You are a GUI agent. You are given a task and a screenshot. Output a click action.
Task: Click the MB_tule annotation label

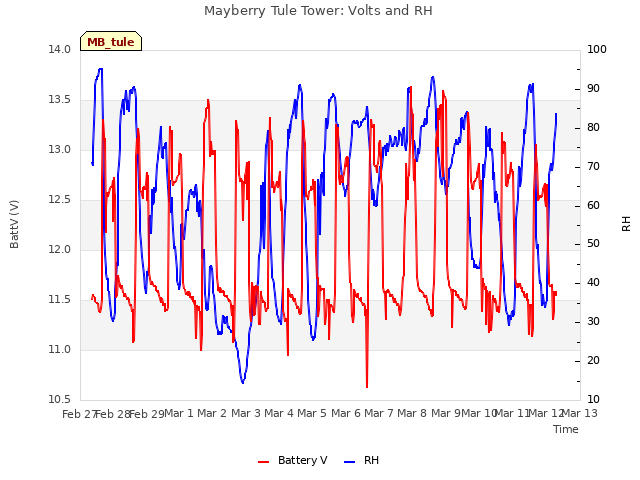tap(111, 42)
